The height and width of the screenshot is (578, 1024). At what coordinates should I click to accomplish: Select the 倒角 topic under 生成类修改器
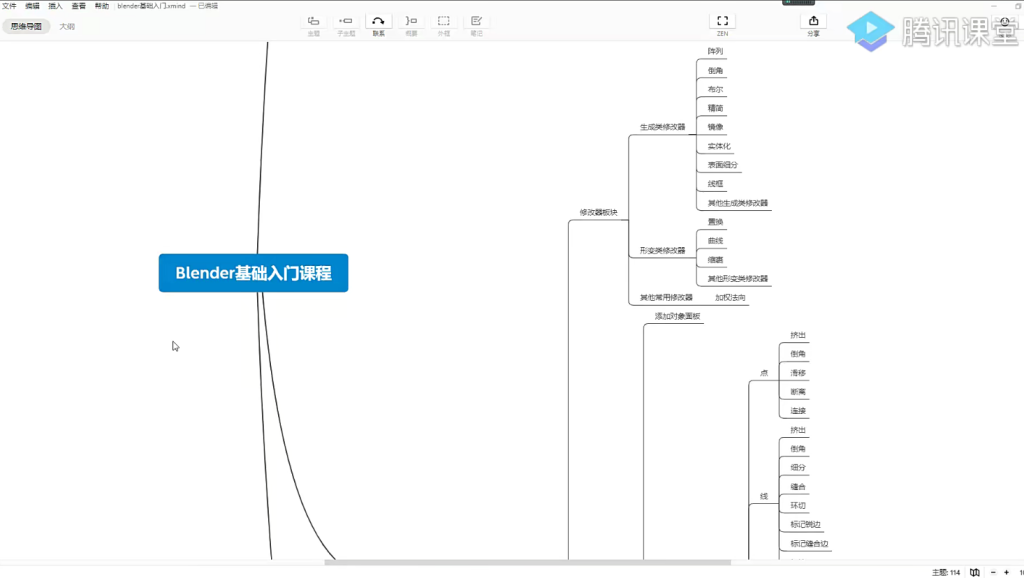click(715, 71)
